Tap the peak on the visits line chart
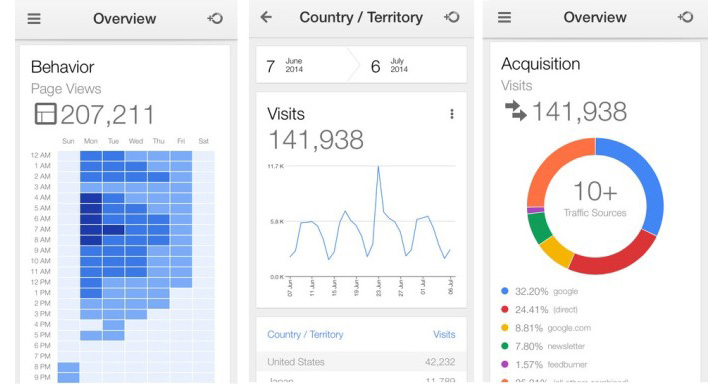Viewport: 724px width, 385px height. coord(379,166)
